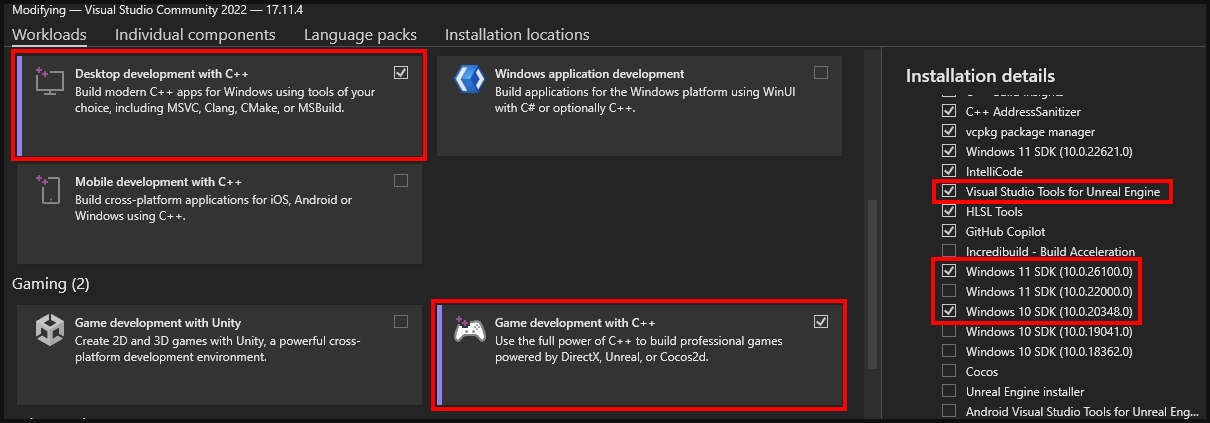Uncheck C++ AddressSanitizer component
The height and width of the screenshot is (423, 1210).
[x=949, y=112]
